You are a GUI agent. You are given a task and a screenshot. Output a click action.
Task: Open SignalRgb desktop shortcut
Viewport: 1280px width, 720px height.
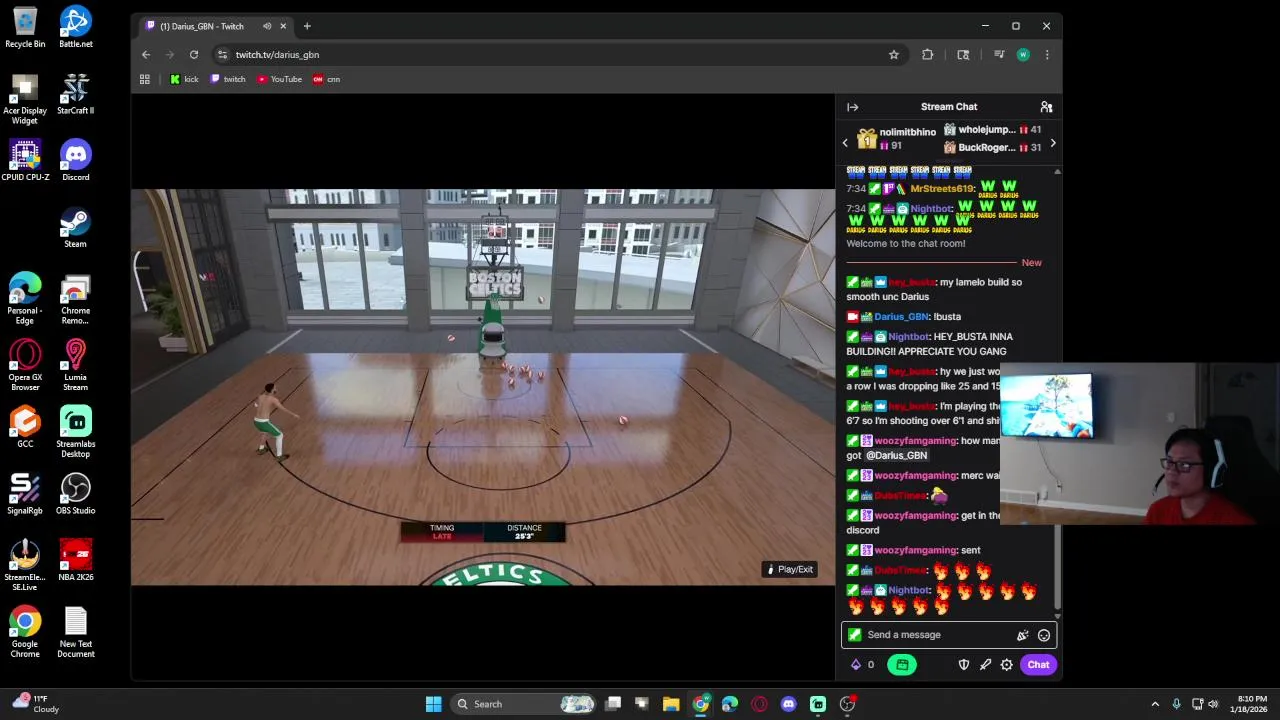(x=25, y=494)
